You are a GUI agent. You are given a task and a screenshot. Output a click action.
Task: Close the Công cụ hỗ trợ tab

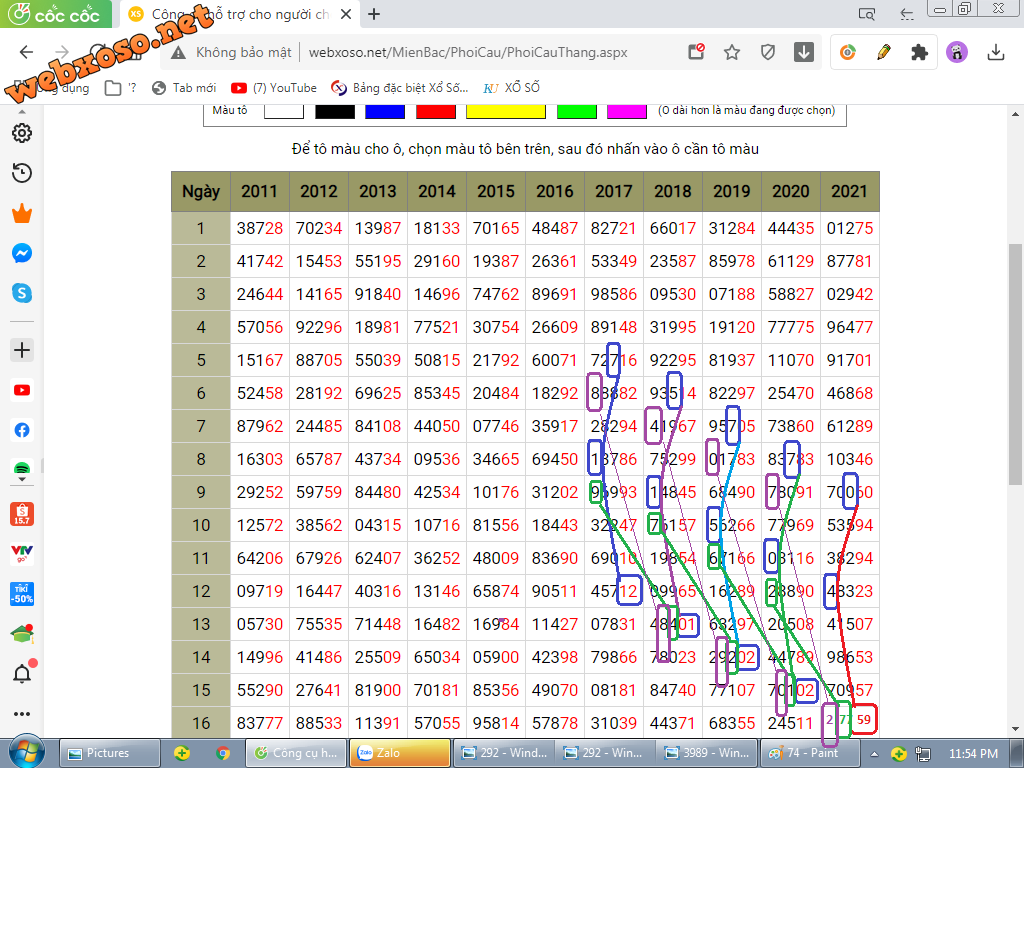tap(346, 14)
